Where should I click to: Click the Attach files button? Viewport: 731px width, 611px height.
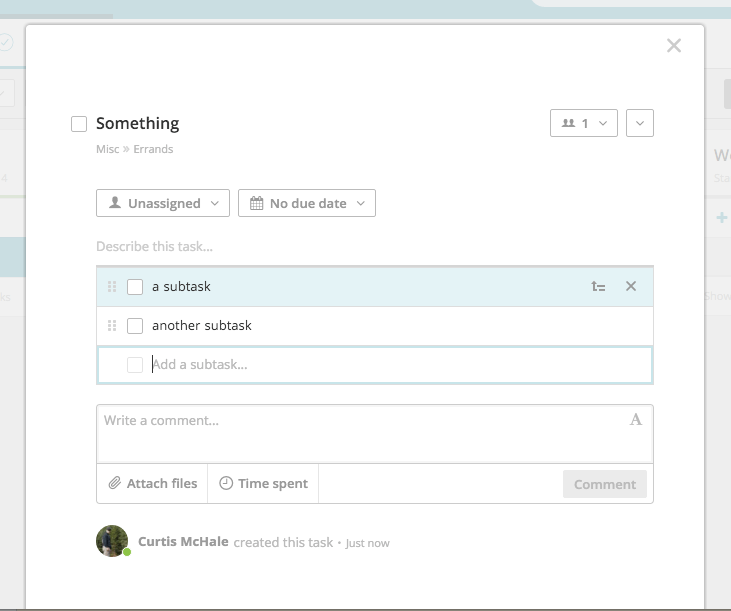(153, 483)
